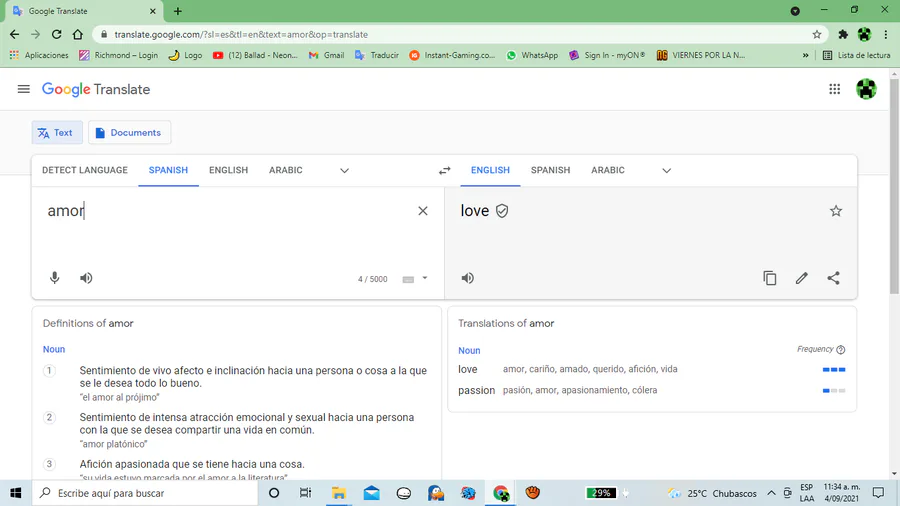Screen dimensions: 900x506
Task: Click the 'love' translation row
Action: point(651,369)
